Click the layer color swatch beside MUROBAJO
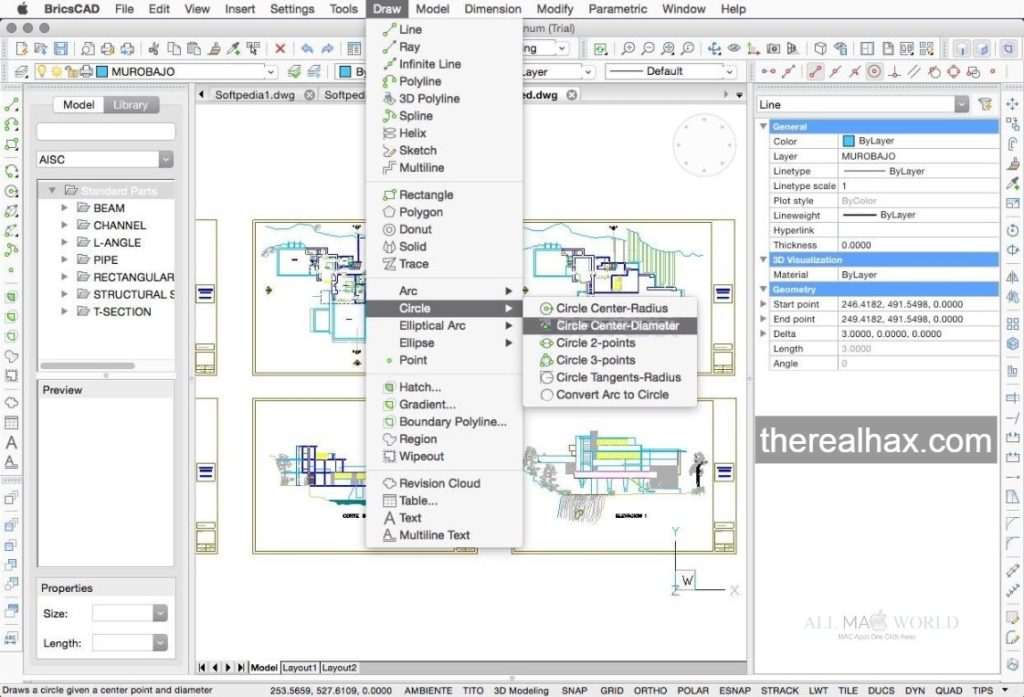Screen dimensions: 1024x697 [102, 71]
